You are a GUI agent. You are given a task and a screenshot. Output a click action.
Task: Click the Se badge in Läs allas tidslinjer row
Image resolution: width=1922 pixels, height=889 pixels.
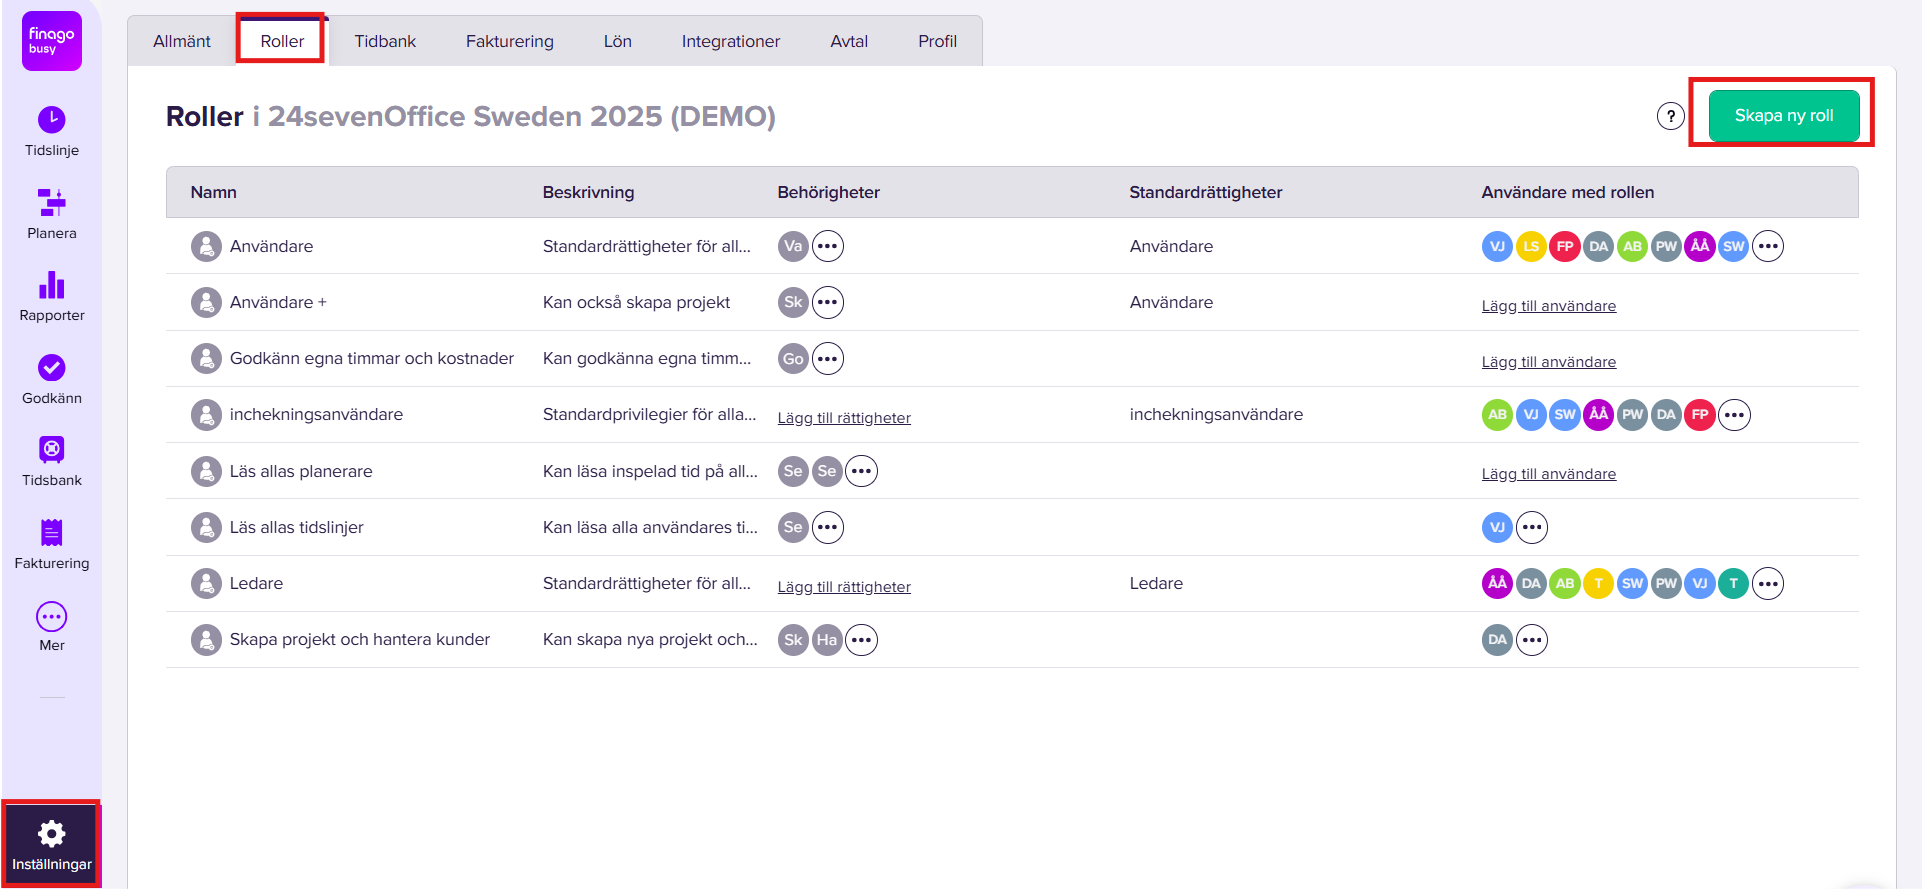point(794,527)
